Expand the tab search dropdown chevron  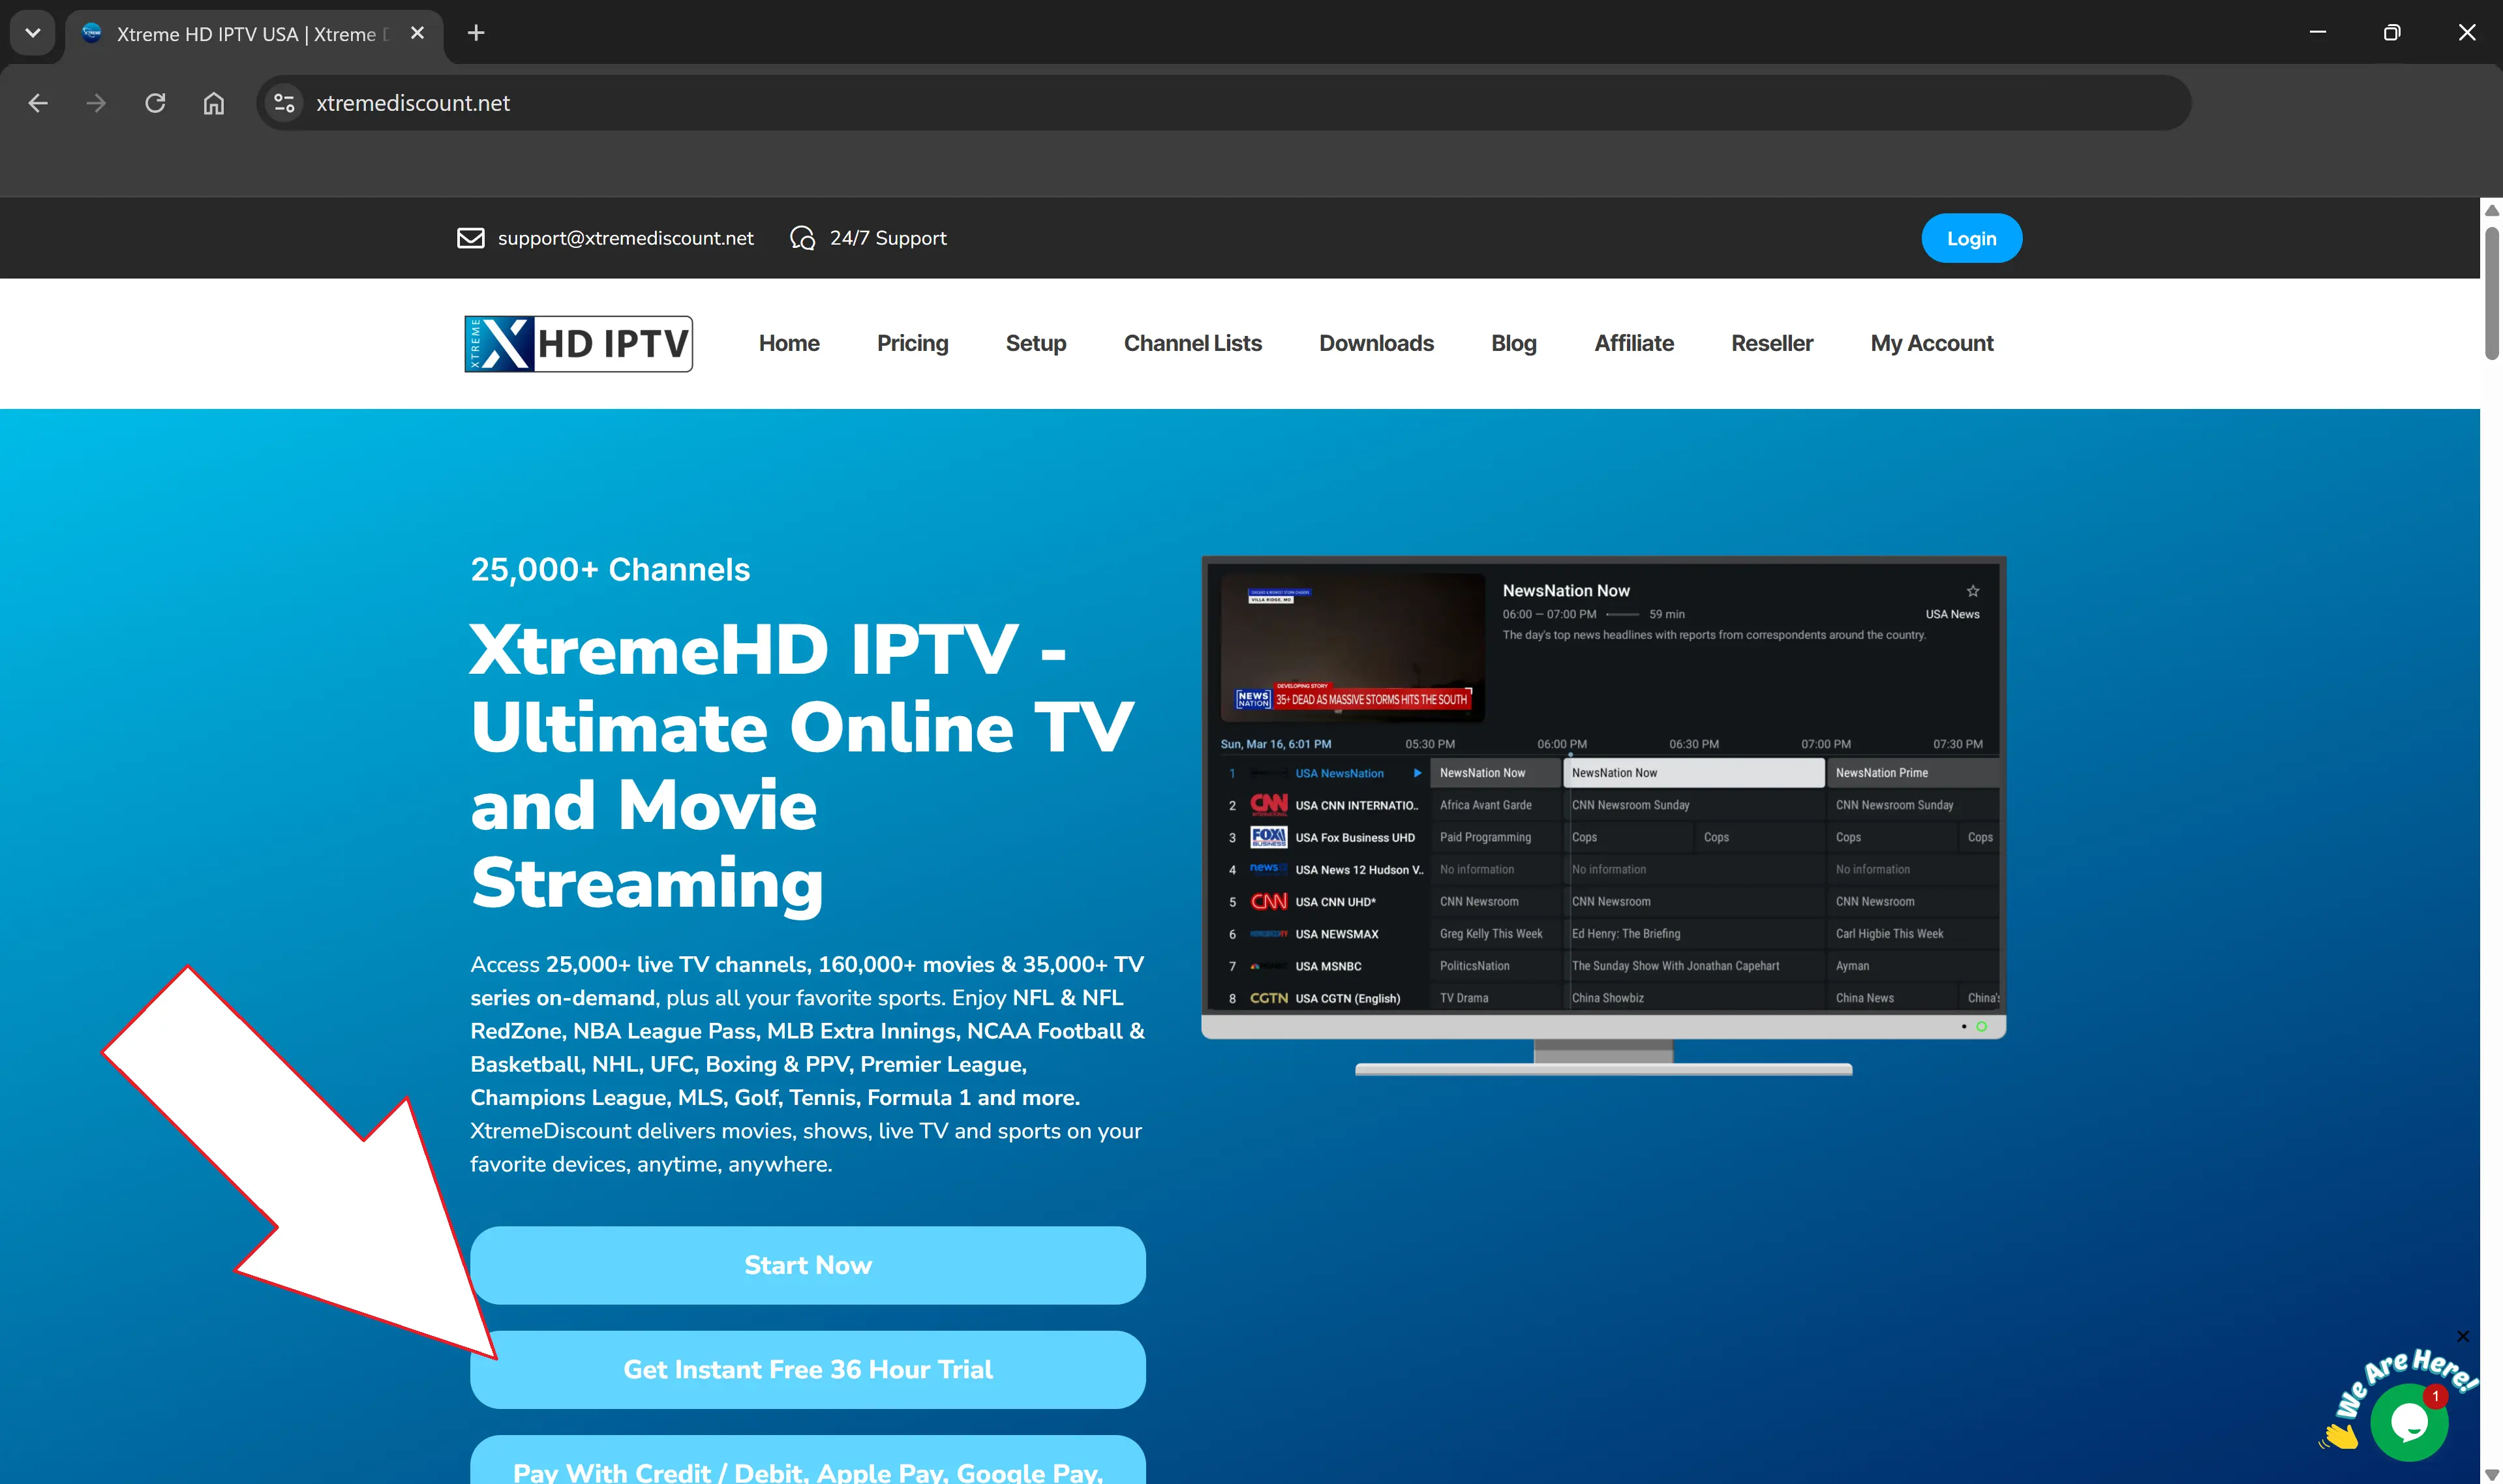point(32,33)
